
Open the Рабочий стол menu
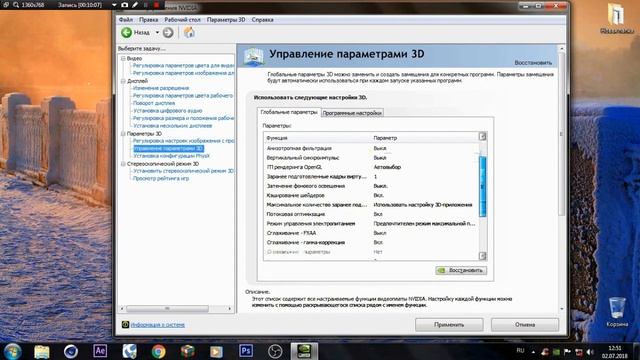(x=182, y=20)
